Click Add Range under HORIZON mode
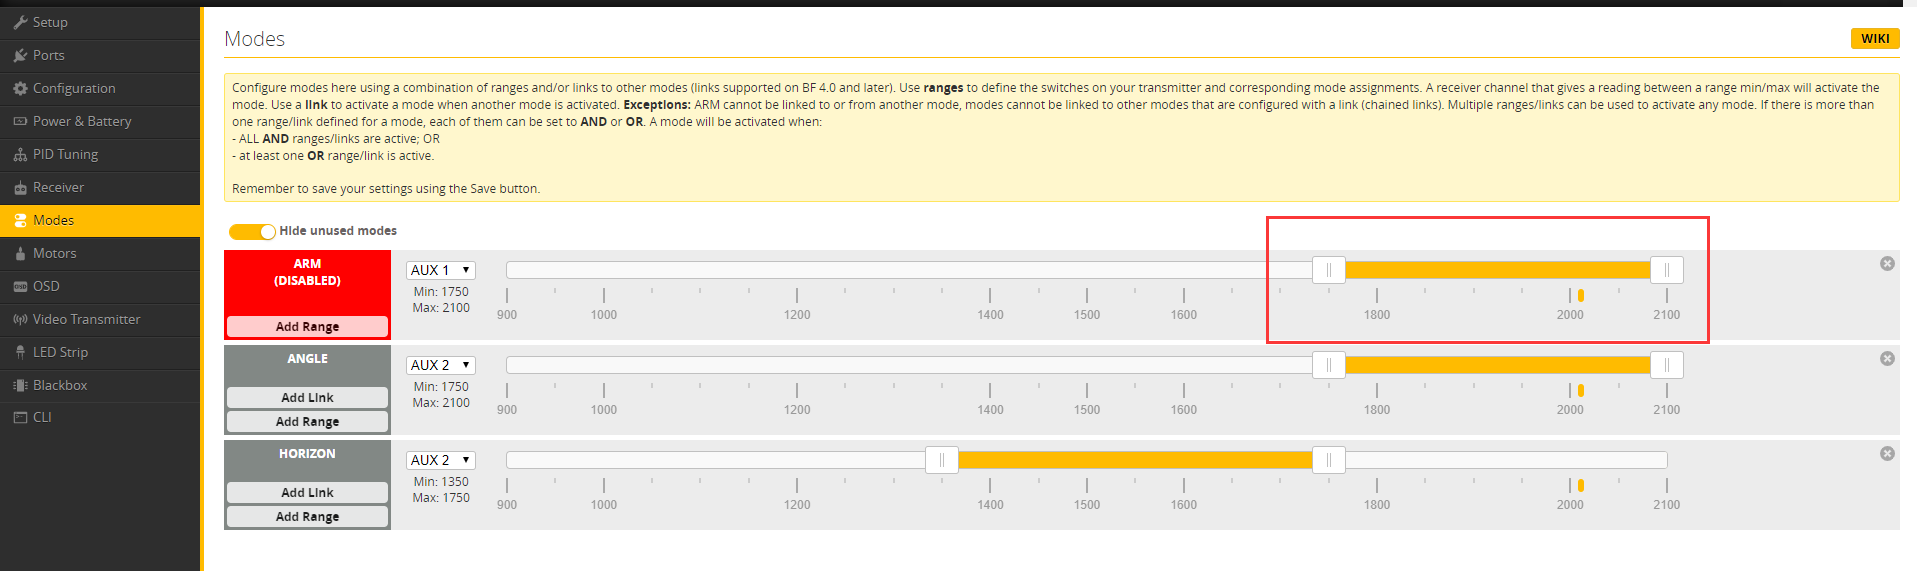 [x=307, y=516]
